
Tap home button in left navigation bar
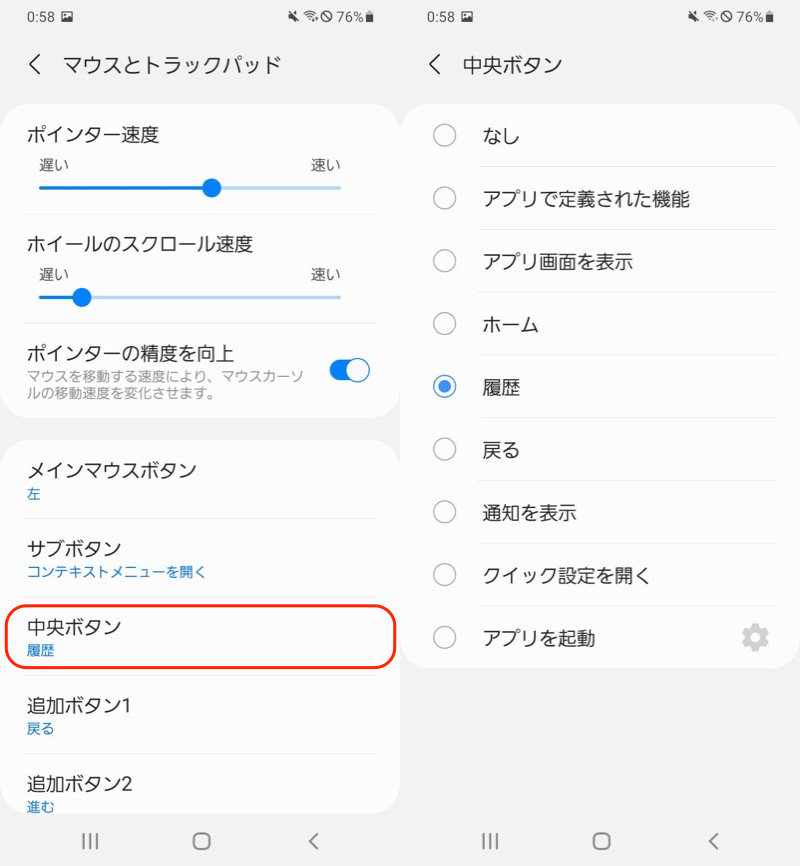201,841
